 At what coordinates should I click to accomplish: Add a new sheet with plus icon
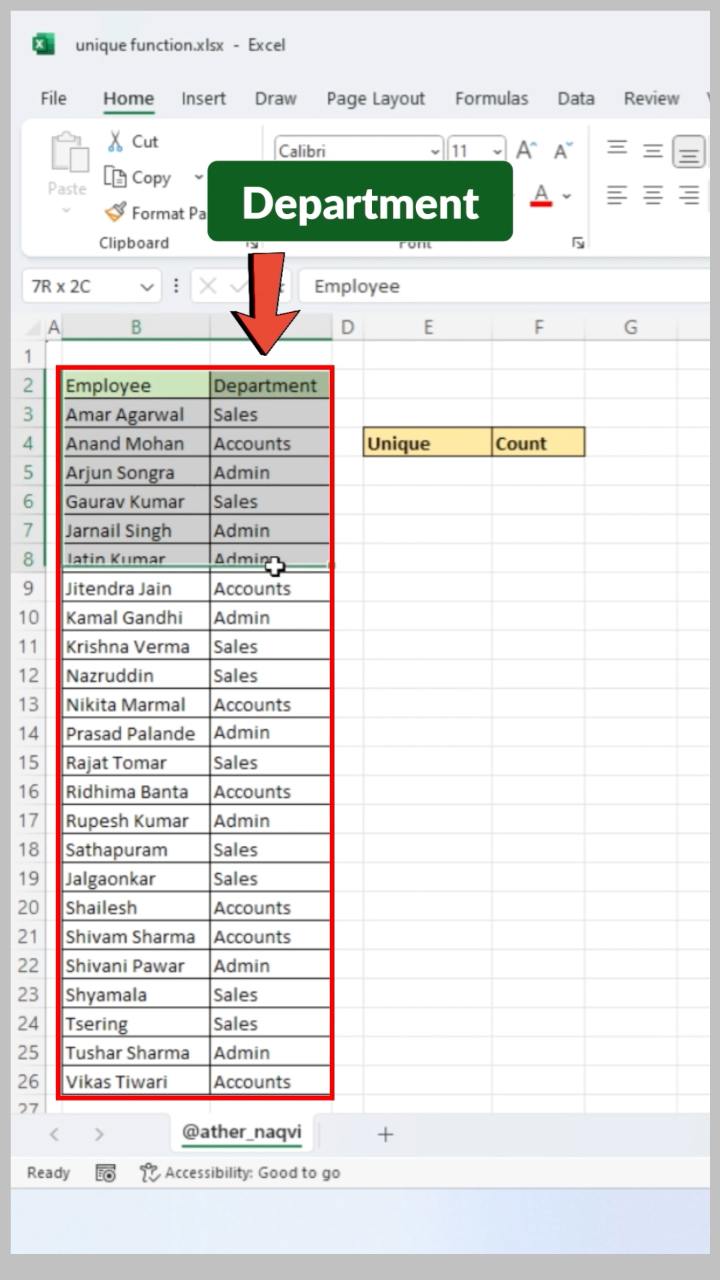tap(385, 1134)
